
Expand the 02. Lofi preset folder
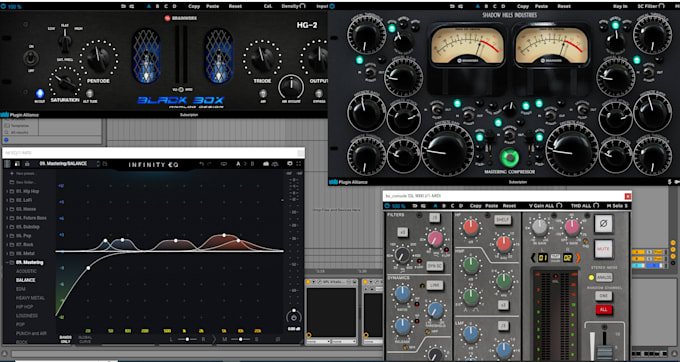7,200
